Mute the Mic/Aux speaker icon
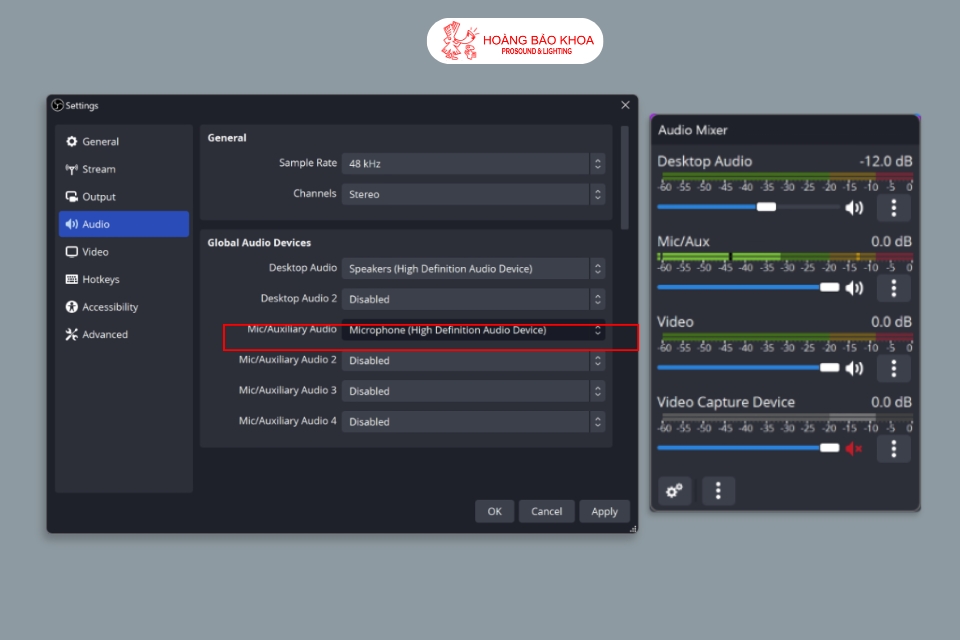 tap(853, 288)
